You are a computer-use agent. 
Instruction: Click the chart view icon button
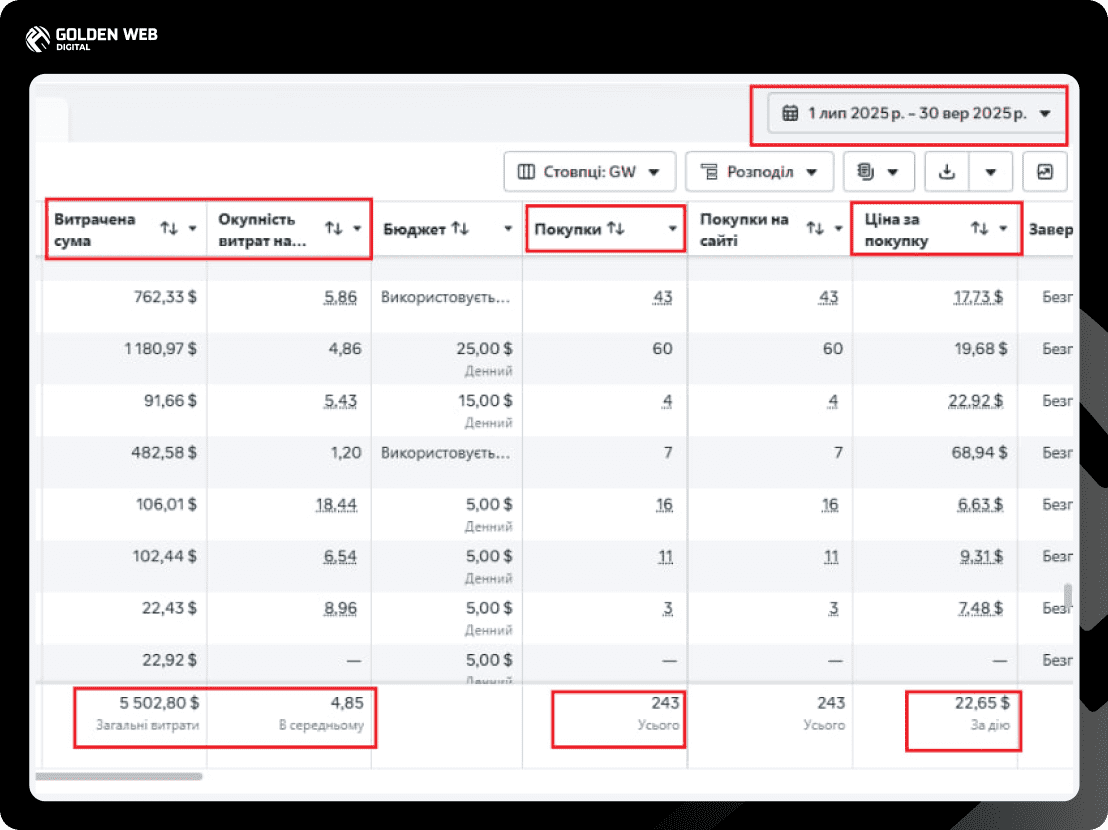tap(1044, 172)
